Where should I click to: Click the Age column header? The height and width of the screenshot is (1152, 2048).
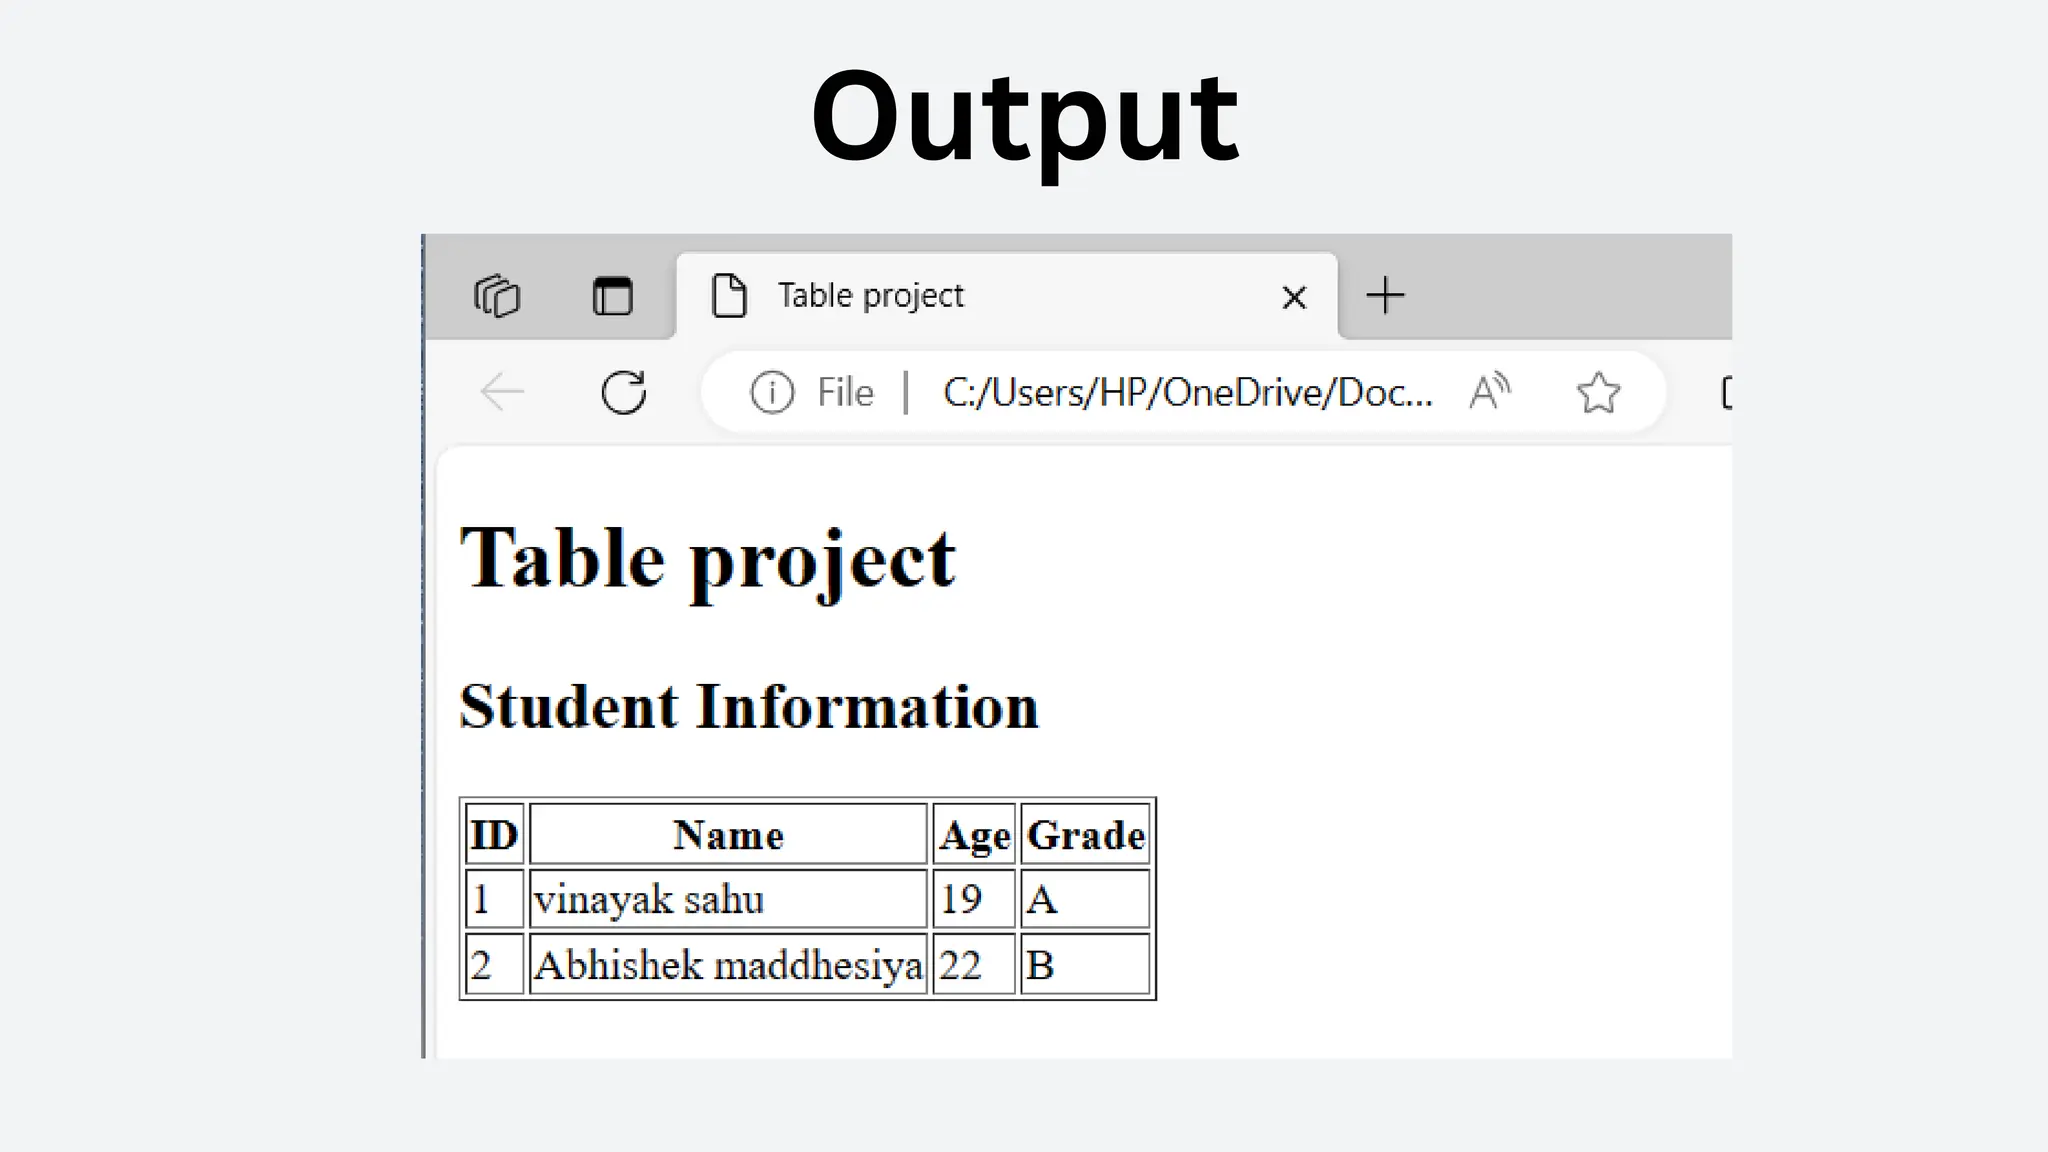tap(974, 834)
